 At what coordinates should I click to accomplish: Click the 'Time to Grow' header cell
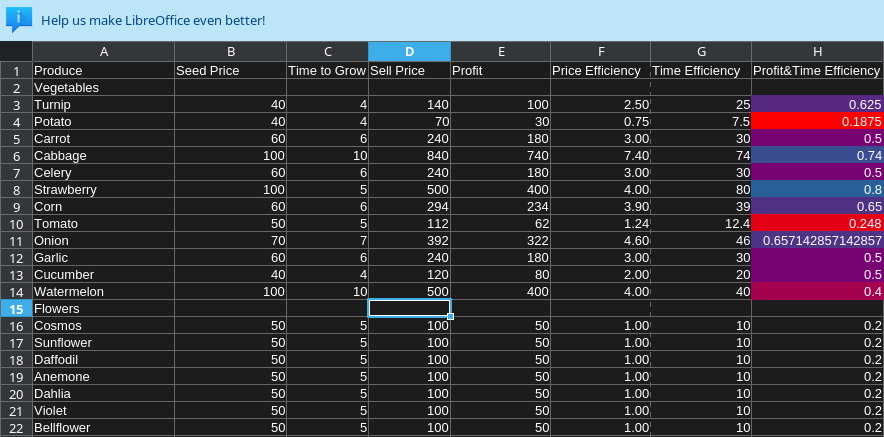pos(327,71)
